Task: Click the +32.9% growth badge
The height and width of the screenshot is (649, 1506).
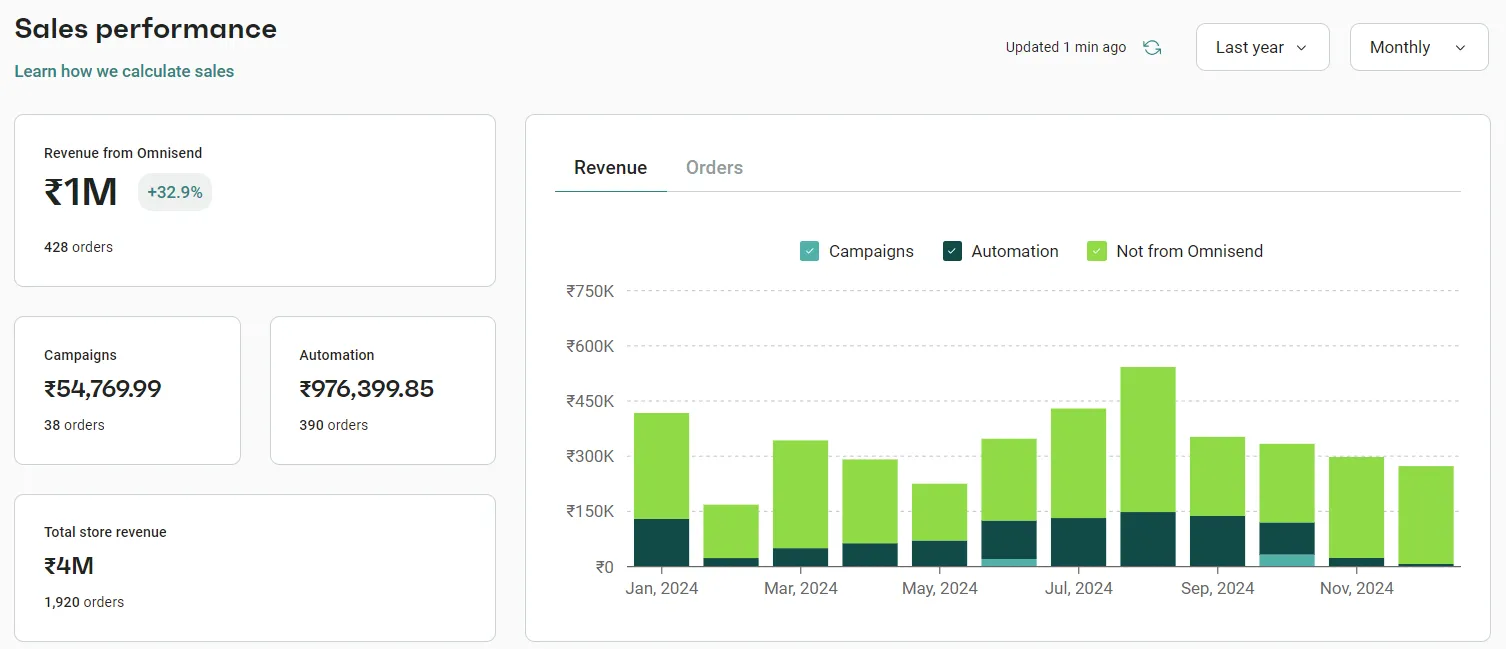Action: point(175,192)
